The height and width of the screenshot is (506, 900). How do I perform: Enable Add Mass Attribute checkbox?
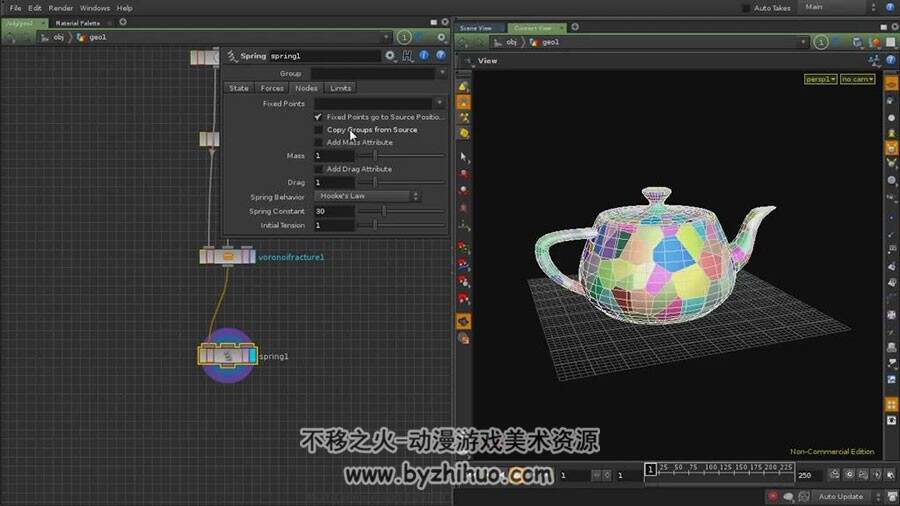[x=318, y=142]
